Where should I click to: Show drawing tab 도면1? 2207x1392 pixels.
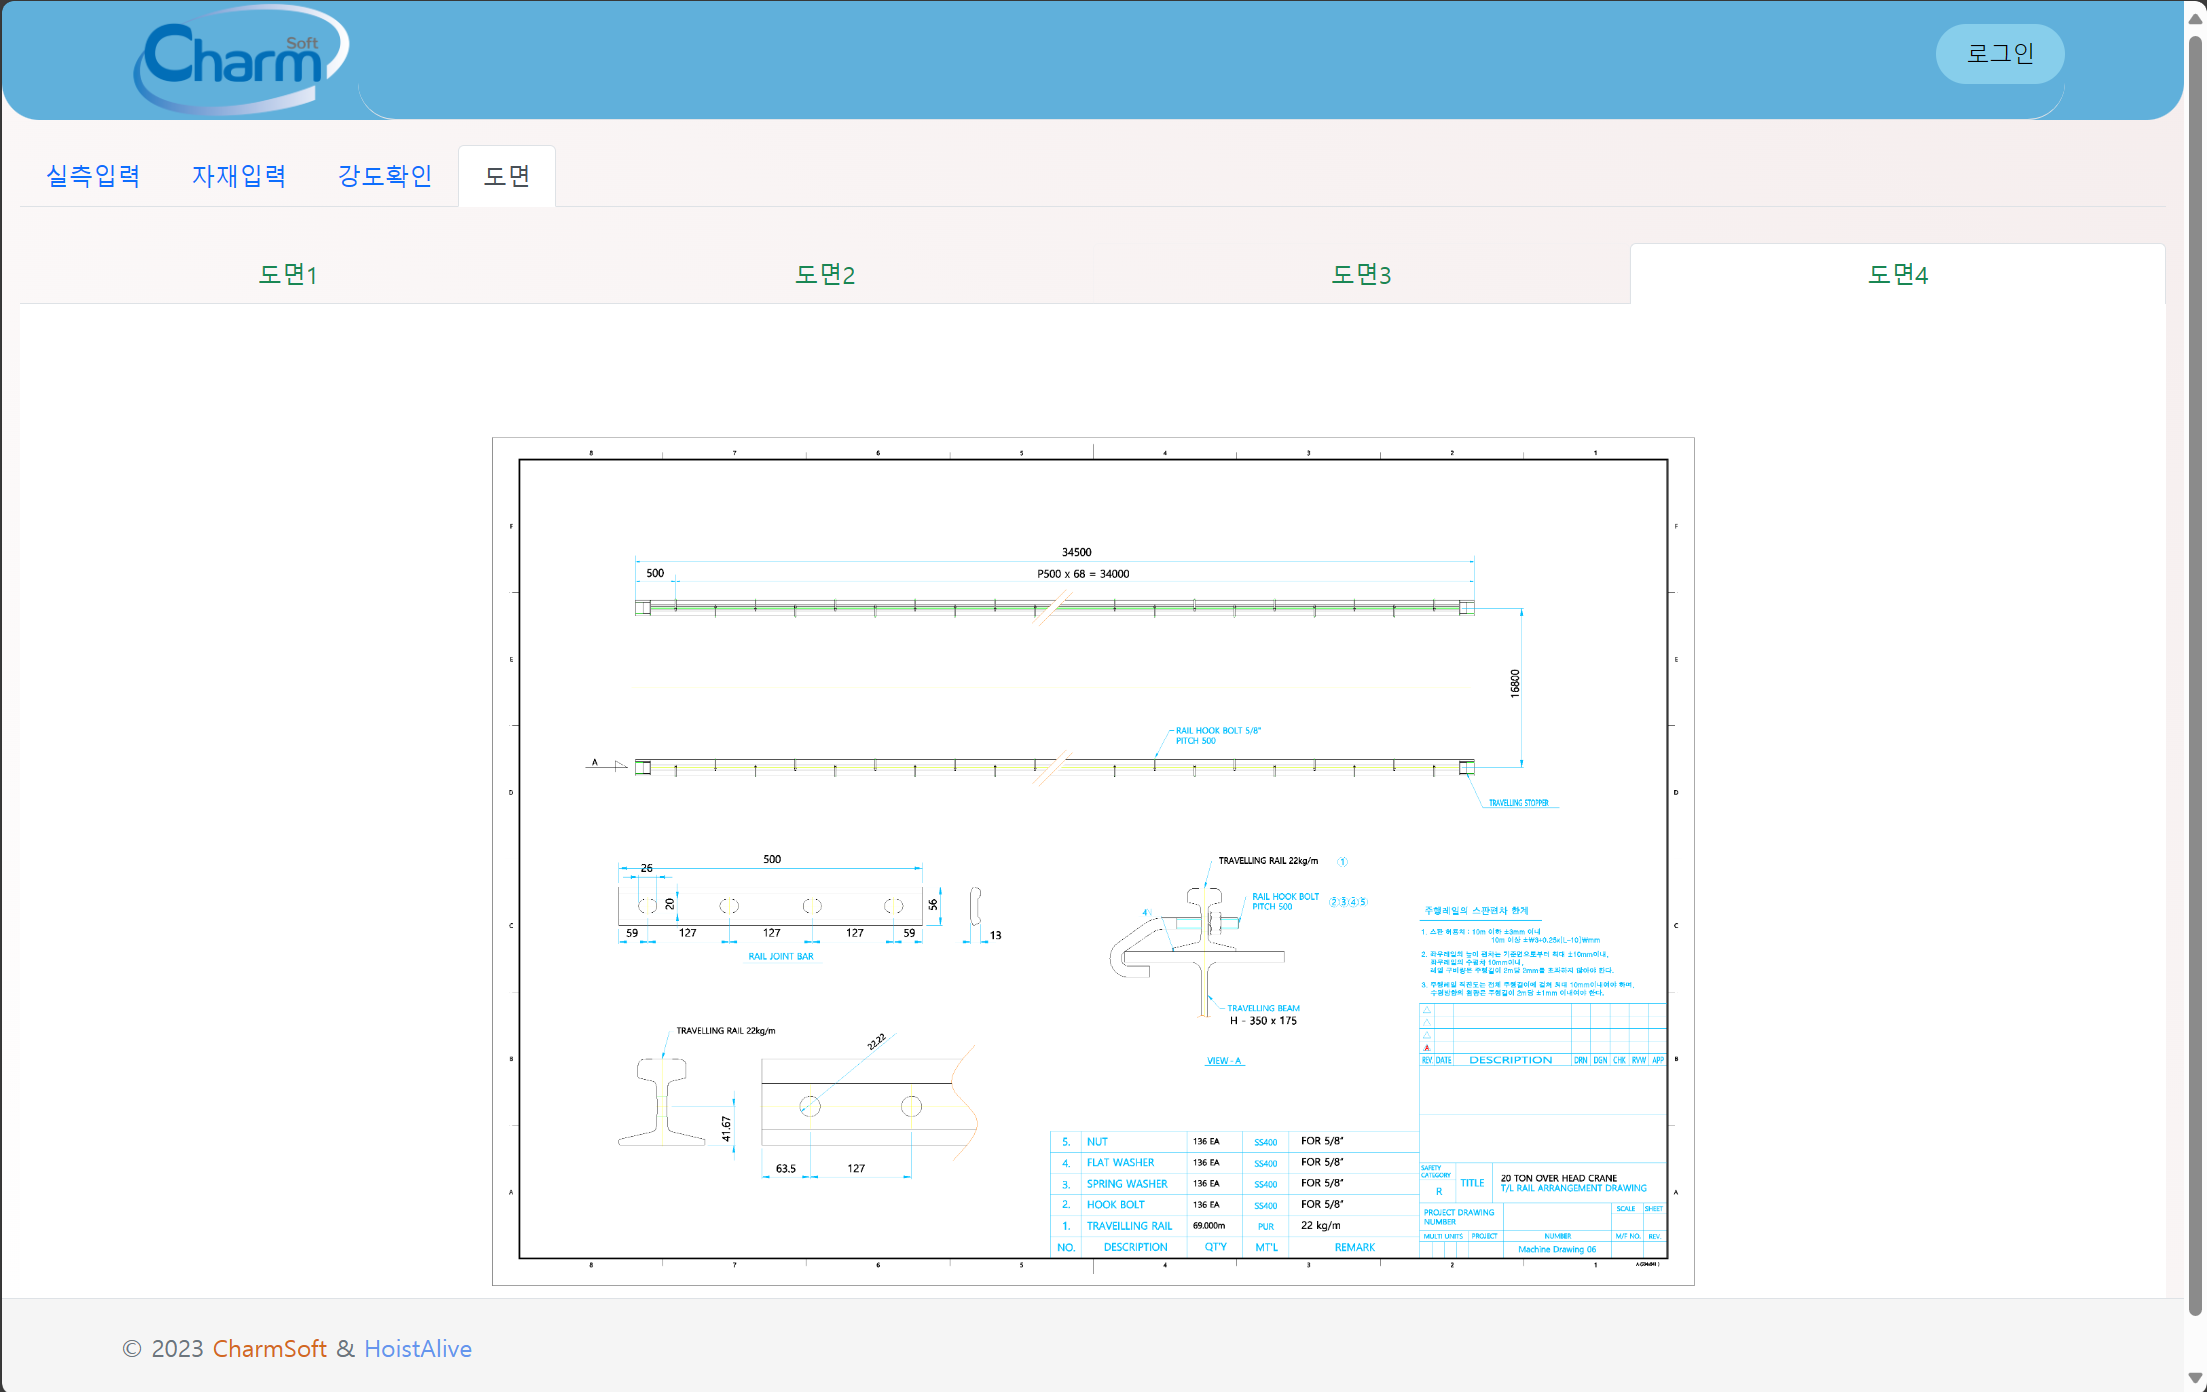tap(288, 275)
